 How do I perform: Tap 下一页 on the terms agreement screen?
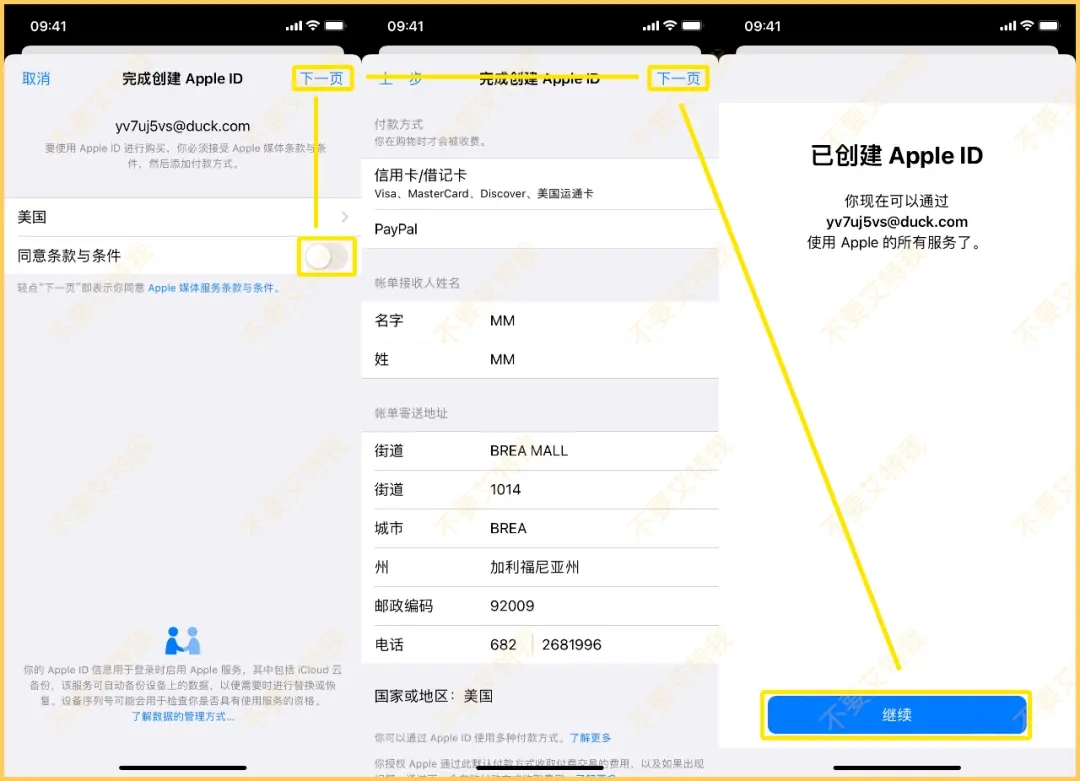(x=322, y=79)
